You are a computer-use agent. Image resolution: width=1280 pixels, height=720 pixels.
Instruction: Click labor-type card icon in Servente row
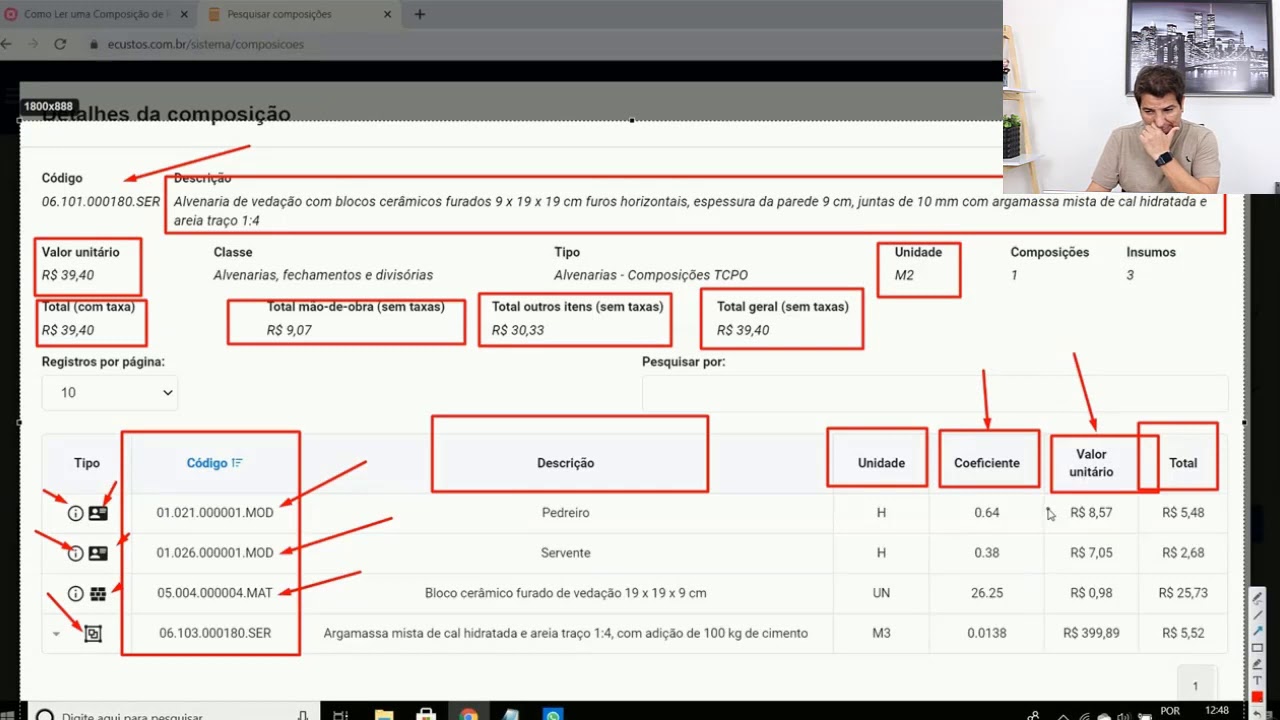(x=97, y=553)
